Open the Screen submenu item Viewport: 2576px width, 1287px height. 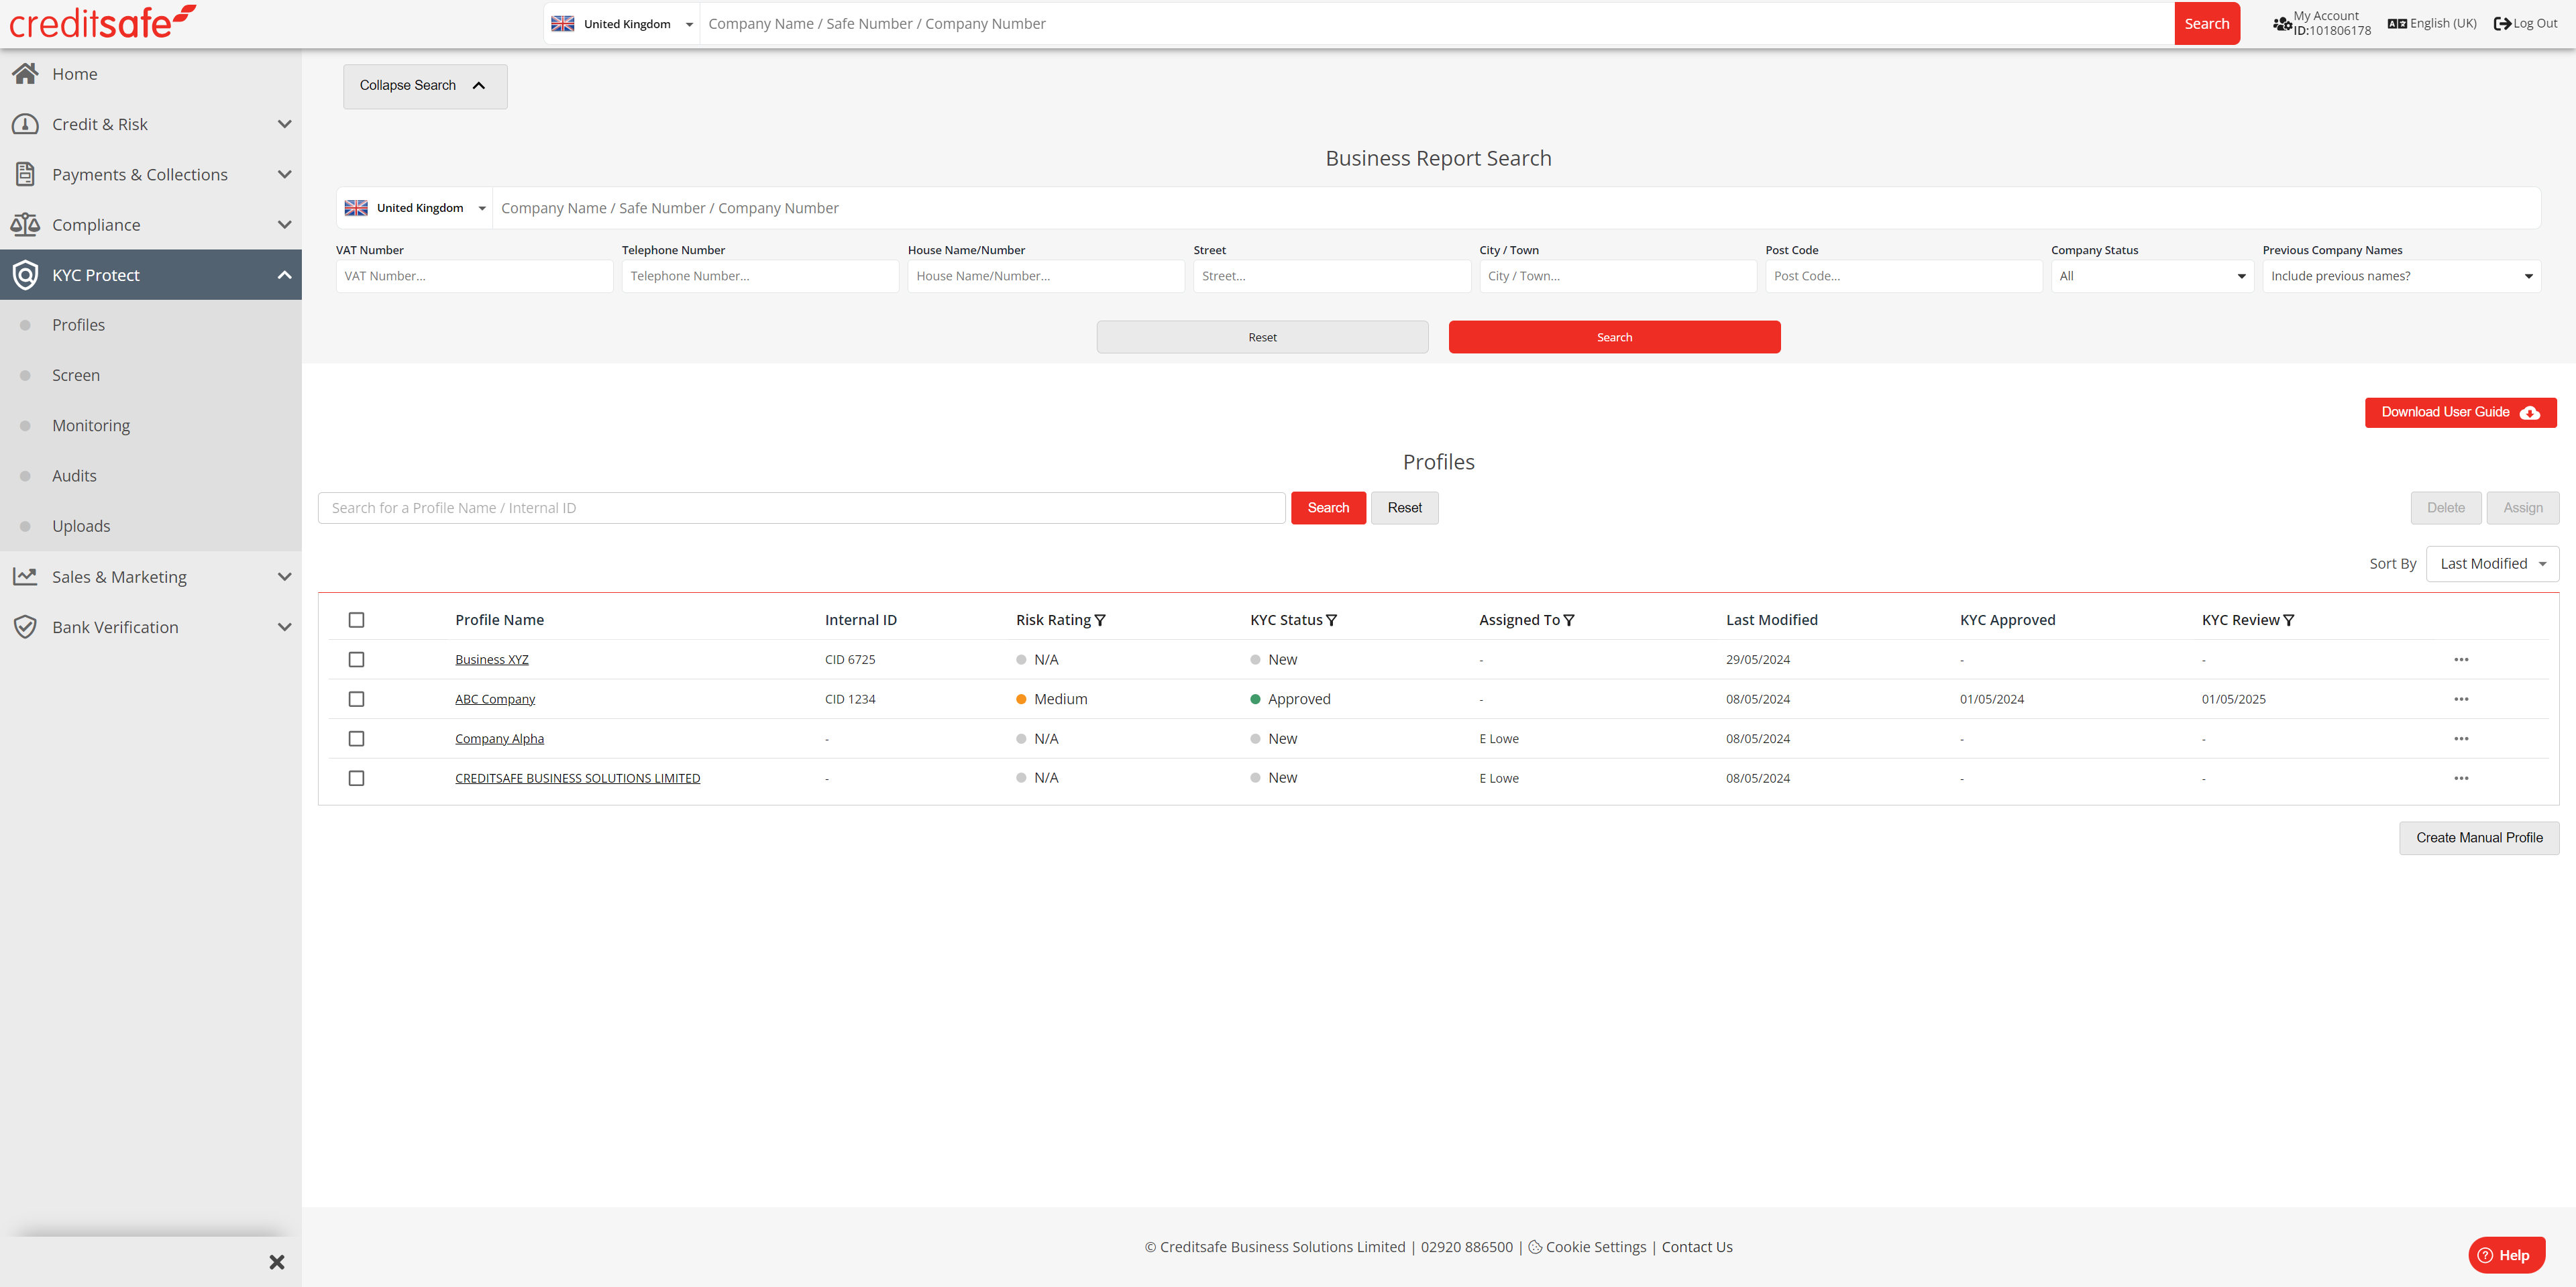[x=76, y=375]
